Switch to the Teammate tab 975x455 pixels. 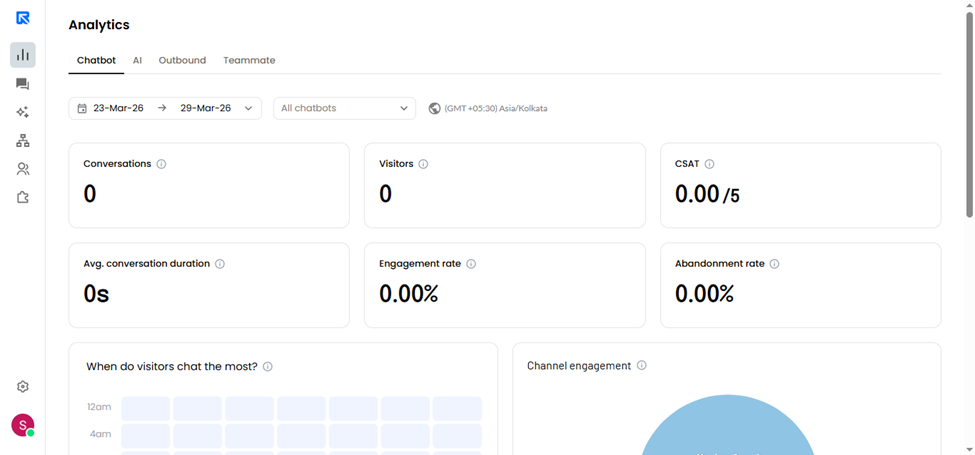249,60
